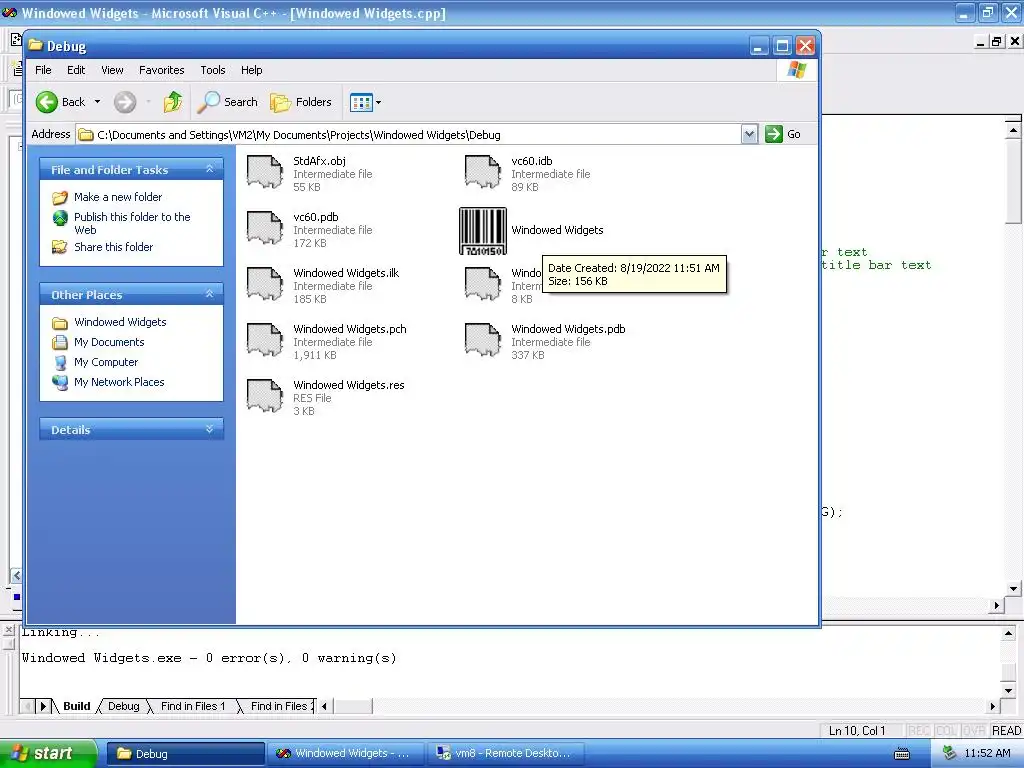Click the output pane scroll down arrow
This screenshot has width=1024, height=768.
(x=1008, y=691)
